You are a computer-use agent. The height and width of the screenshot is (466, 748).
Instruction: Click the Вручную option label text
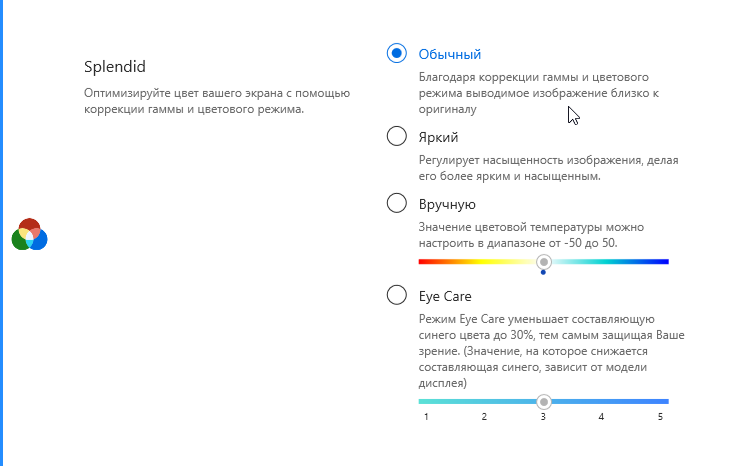click(447, 204)
